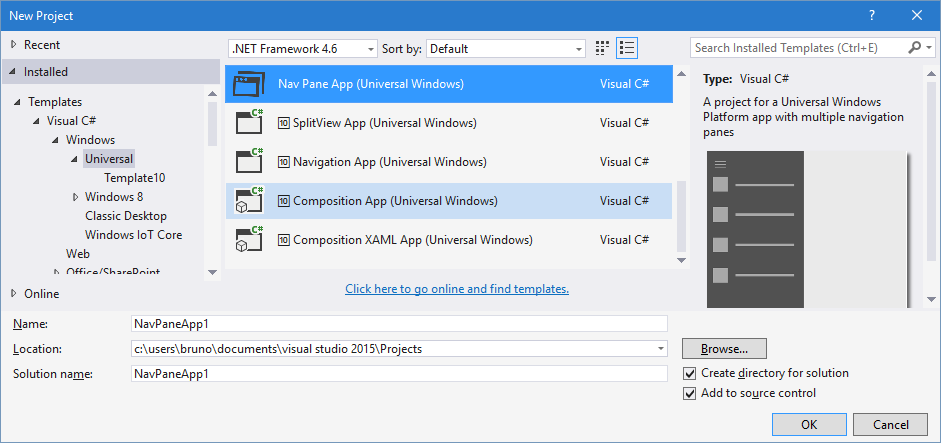Click the project Name text field
This screenshot has width=941, height=443.
tap(399, 323)
